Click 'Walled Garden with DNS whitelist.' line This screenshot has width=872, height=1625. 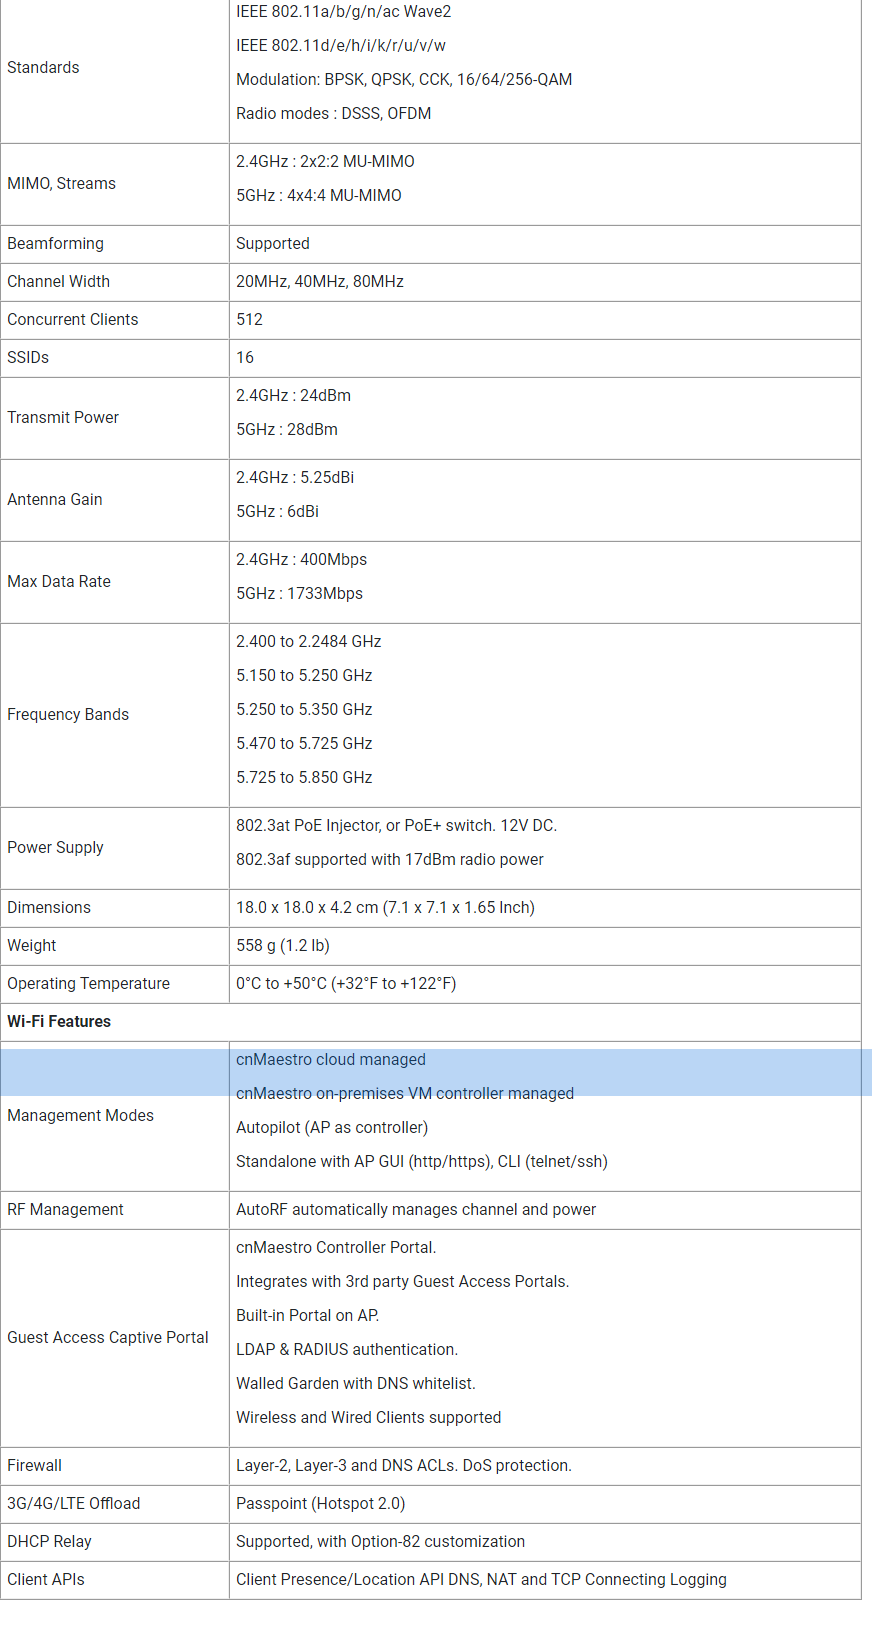click(355, 1384)
